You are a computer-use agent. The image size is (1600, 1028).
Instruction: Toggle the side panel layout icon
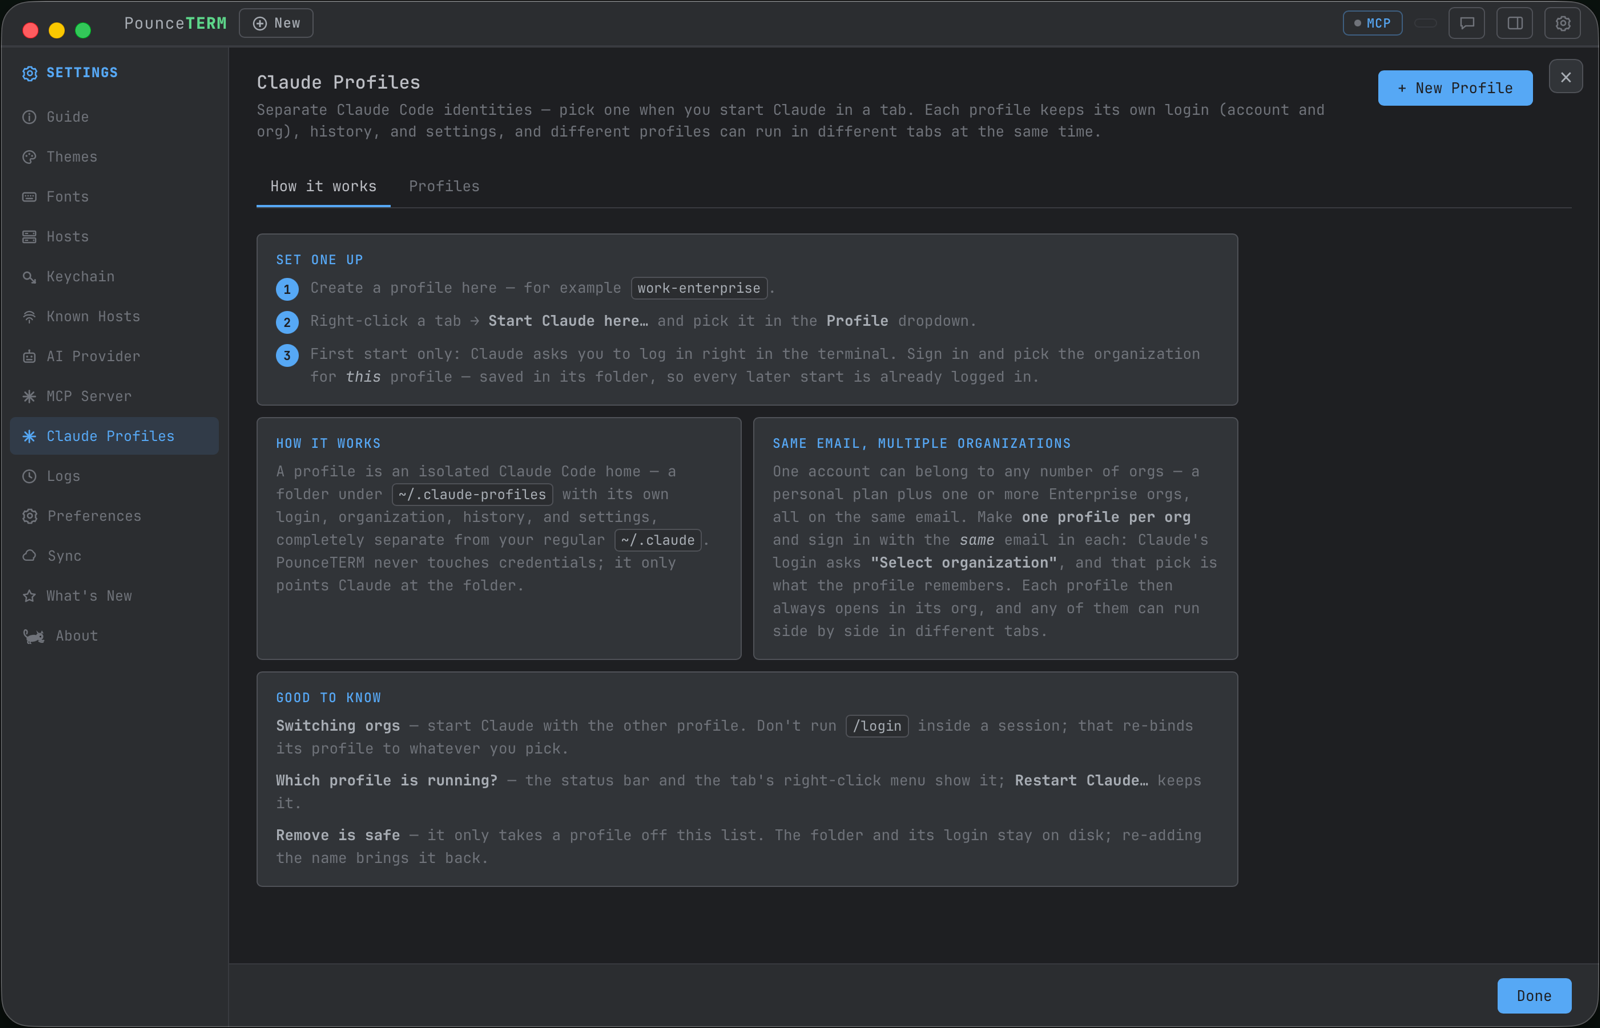pos(1515,23)
